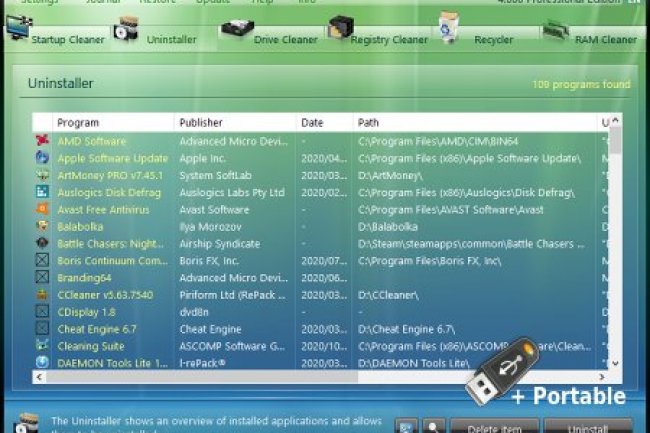Image resolution: width=650 pixels, height=433 pixels.
Task: Select publisher cell 'System SoftLab'
Action: point(216,175)
